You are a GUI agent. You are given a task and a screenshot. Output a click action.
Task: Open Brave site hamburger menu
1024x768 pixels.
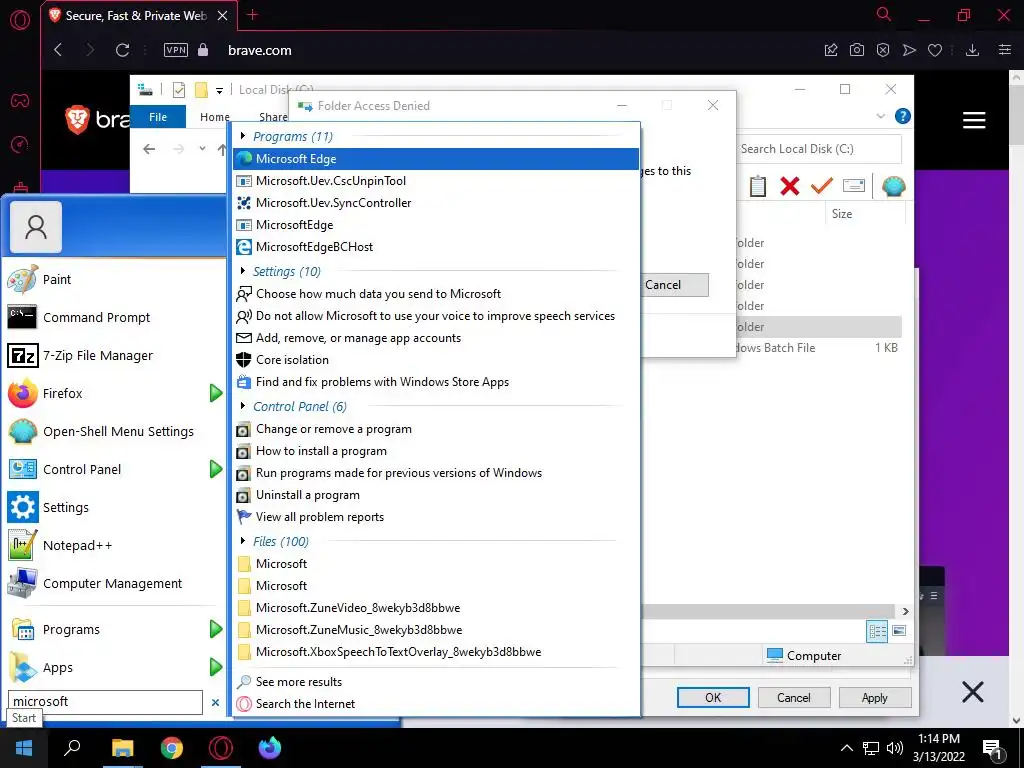click(x=974, y=120)
